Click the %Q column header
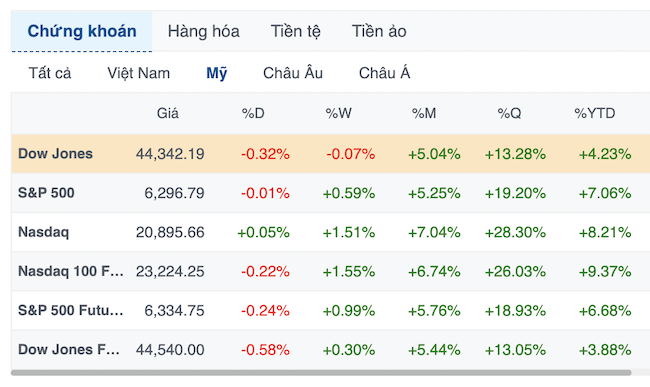This screenshot has height=387, width=650. click(509, 113)
